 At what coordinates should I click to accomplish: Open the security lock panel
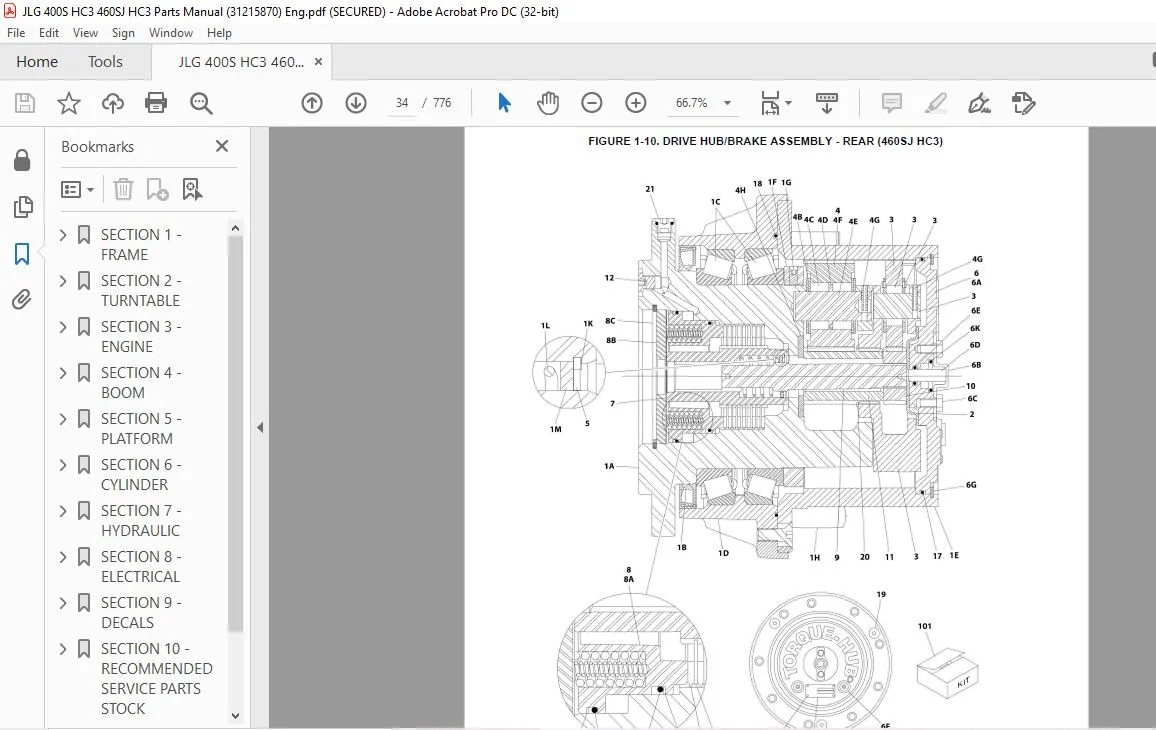pos(22,160)
